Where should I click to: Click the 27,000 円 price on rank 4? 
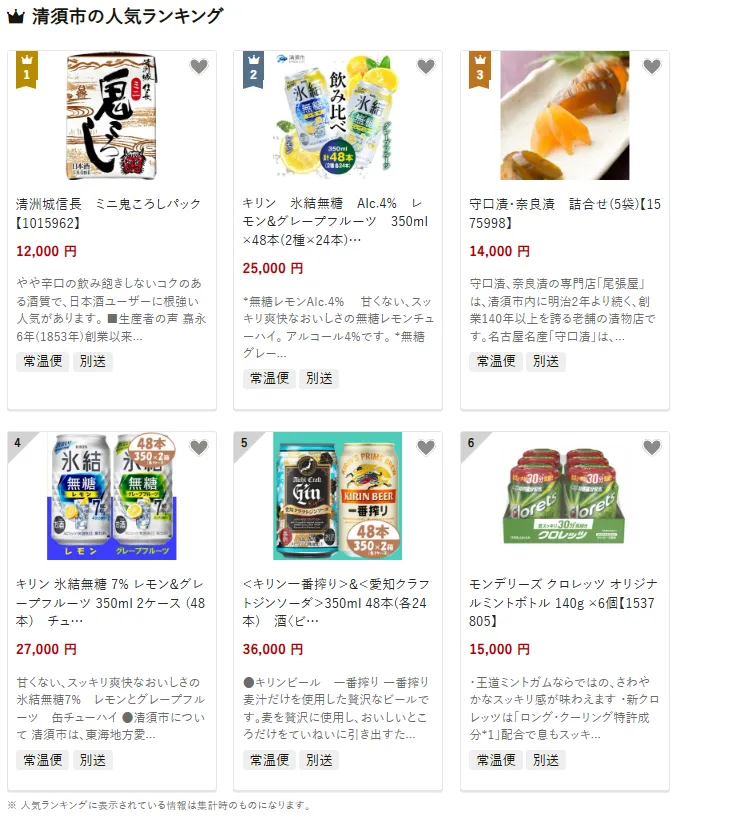pyautogui.click(x=46, y=649)
